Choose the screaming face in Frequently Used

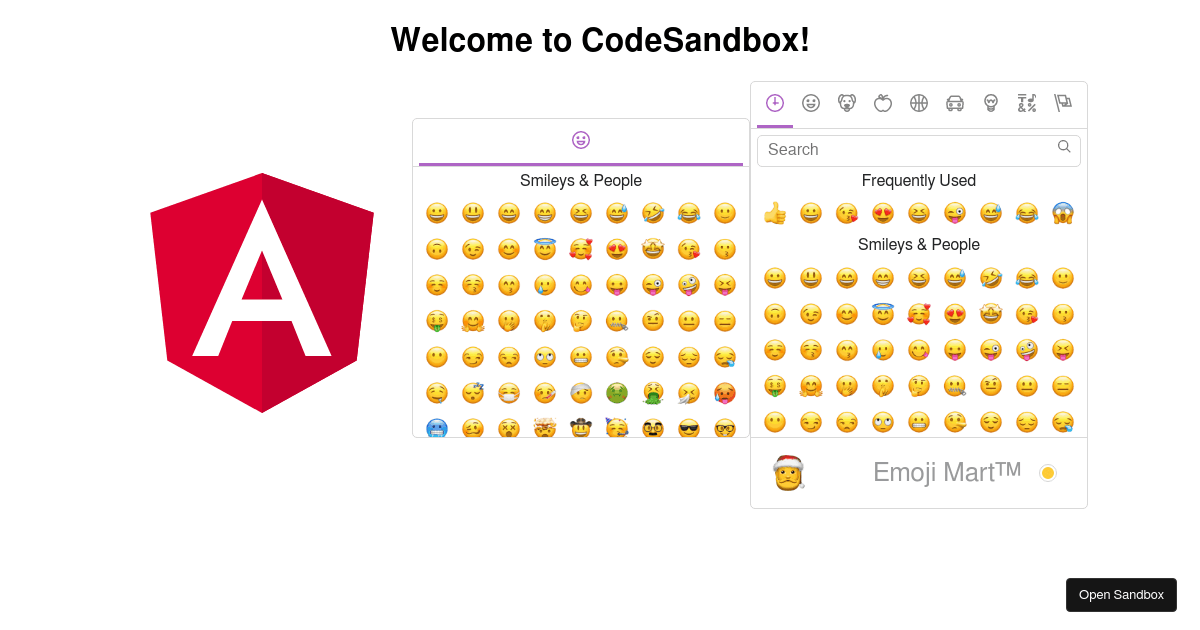pos(1063,213)
